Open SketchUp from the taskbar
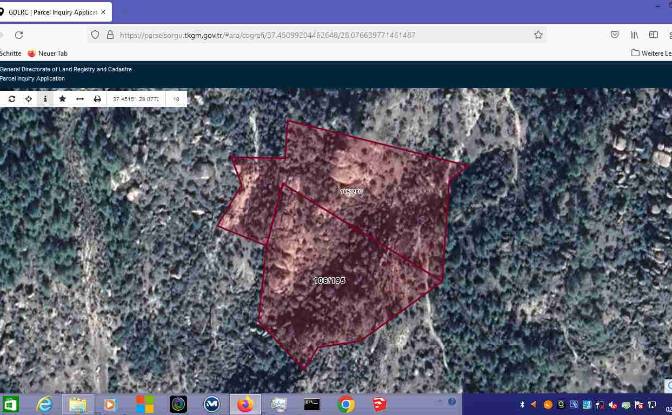Screen dimensions: 672x415 click(x=379, y=404)
